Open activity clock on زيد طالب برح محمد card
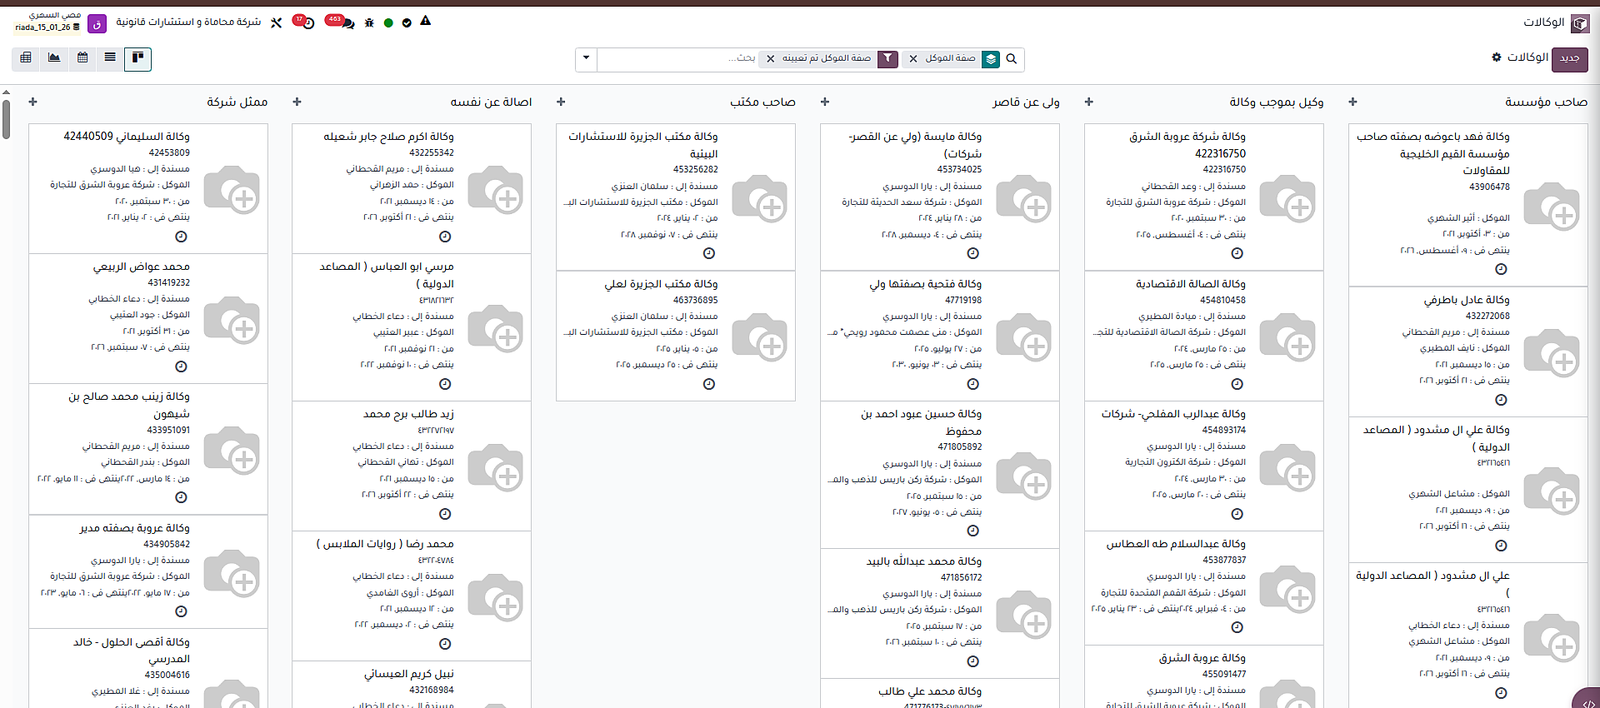This screenshot has height=708, width=1600. coord(445,514)
